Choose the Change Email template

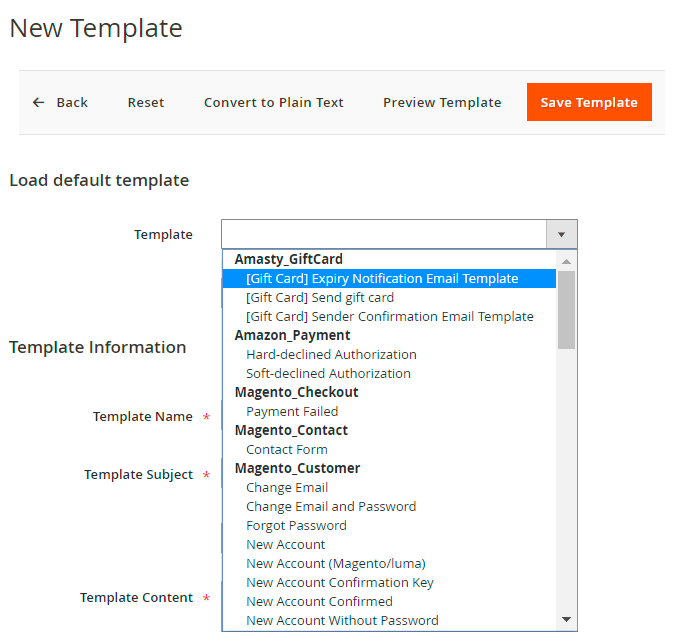pos(287,487)
